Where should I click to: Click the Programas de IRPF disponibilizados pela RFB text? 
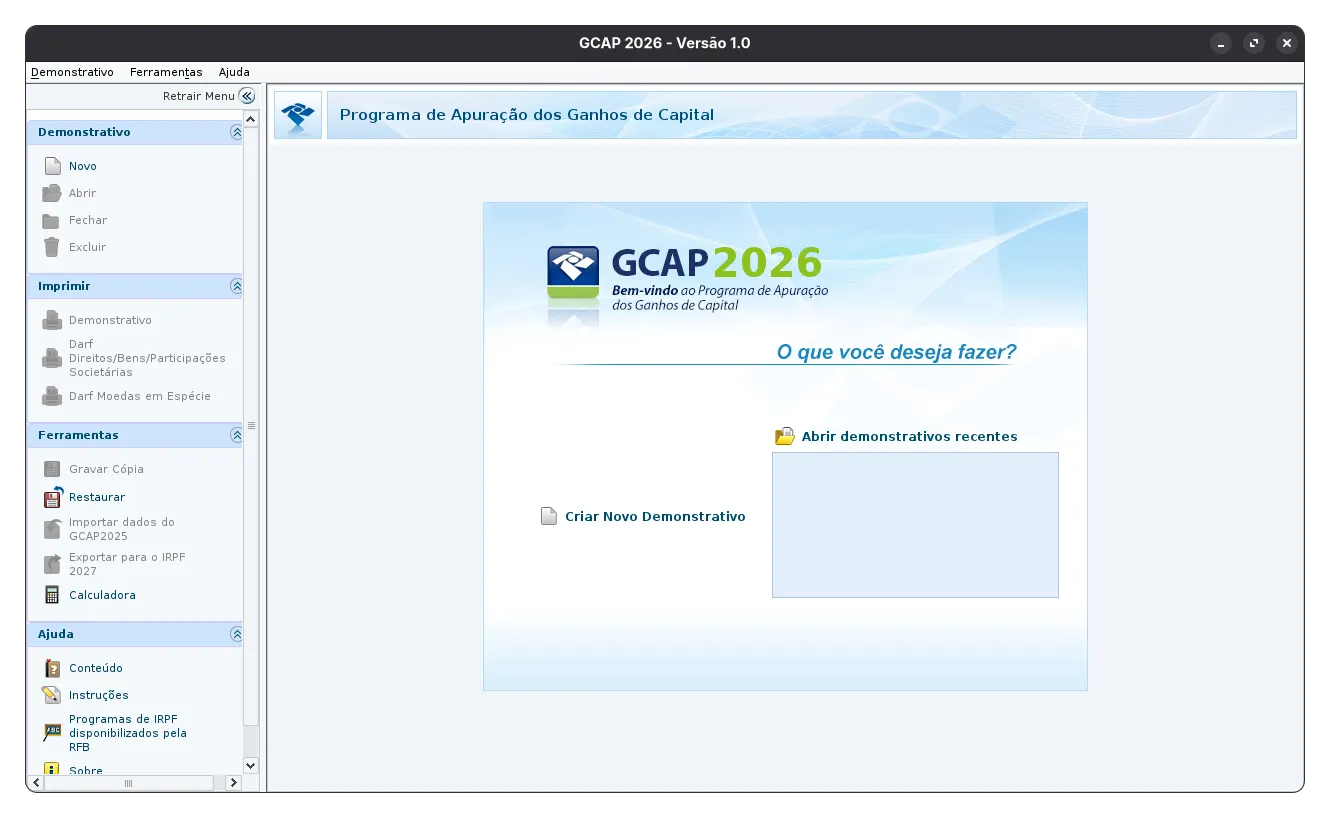[x=128, y=733]
